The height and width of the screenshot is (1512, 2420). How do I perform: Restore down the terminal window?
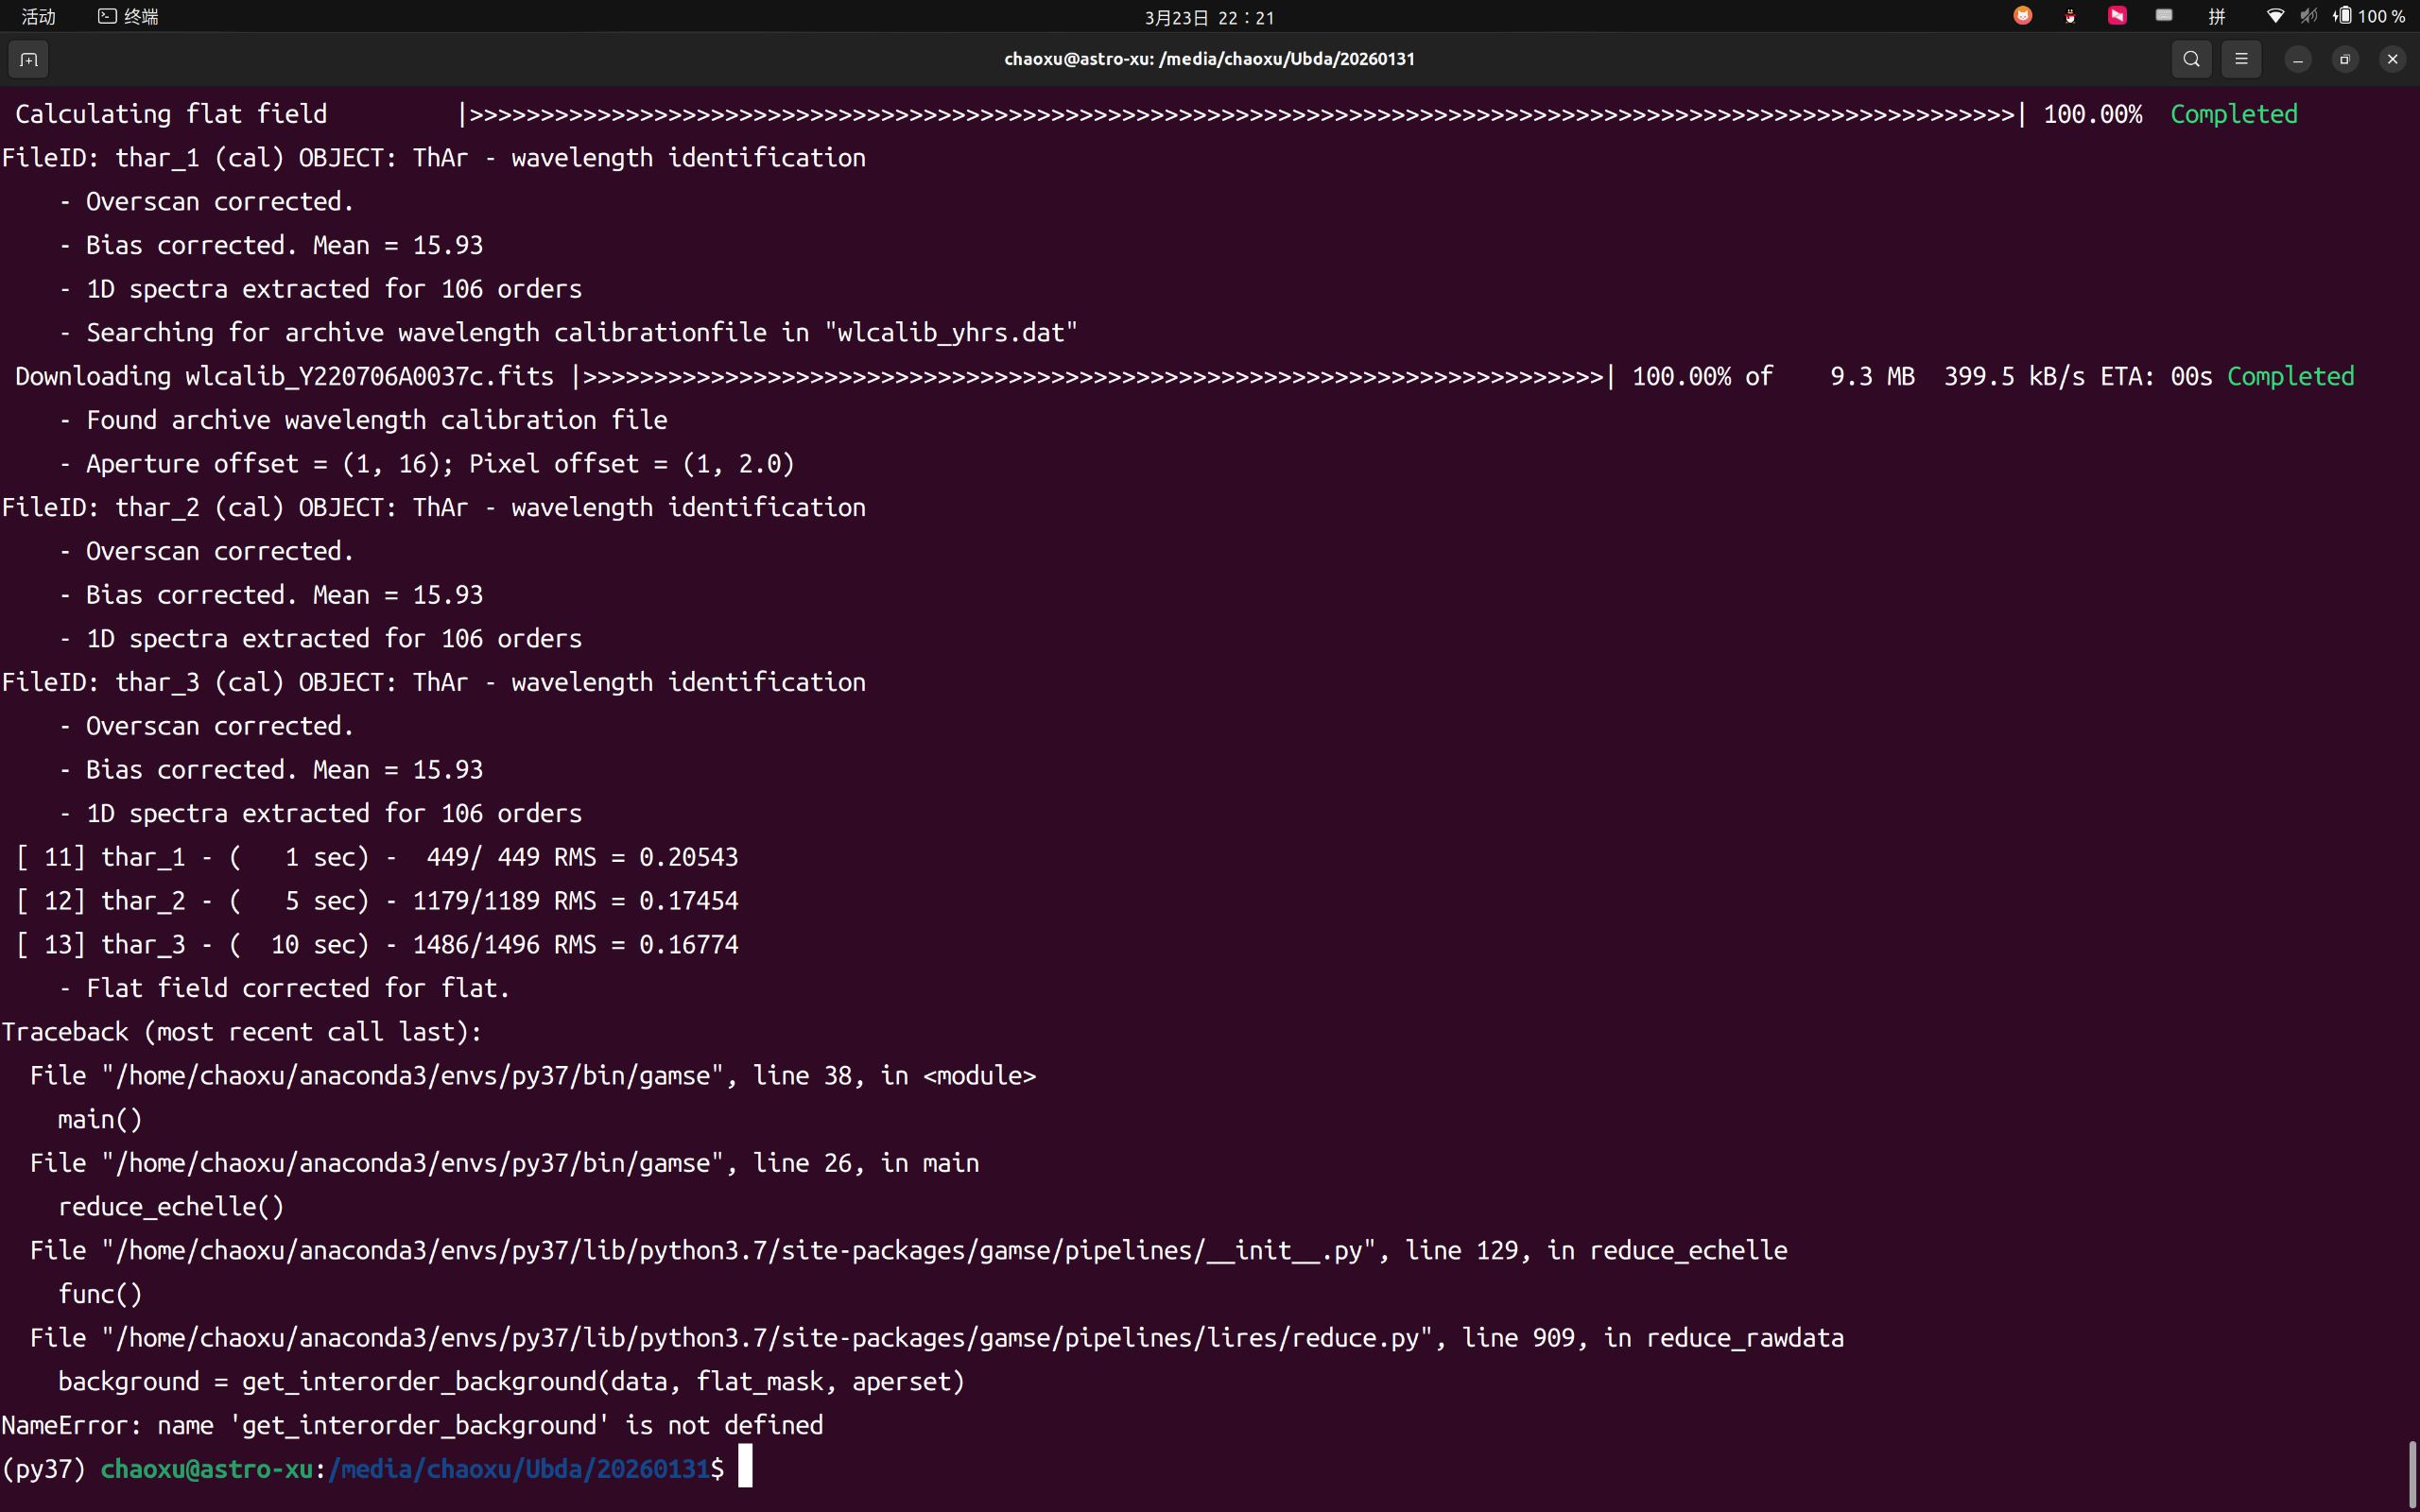(2345, 60)
